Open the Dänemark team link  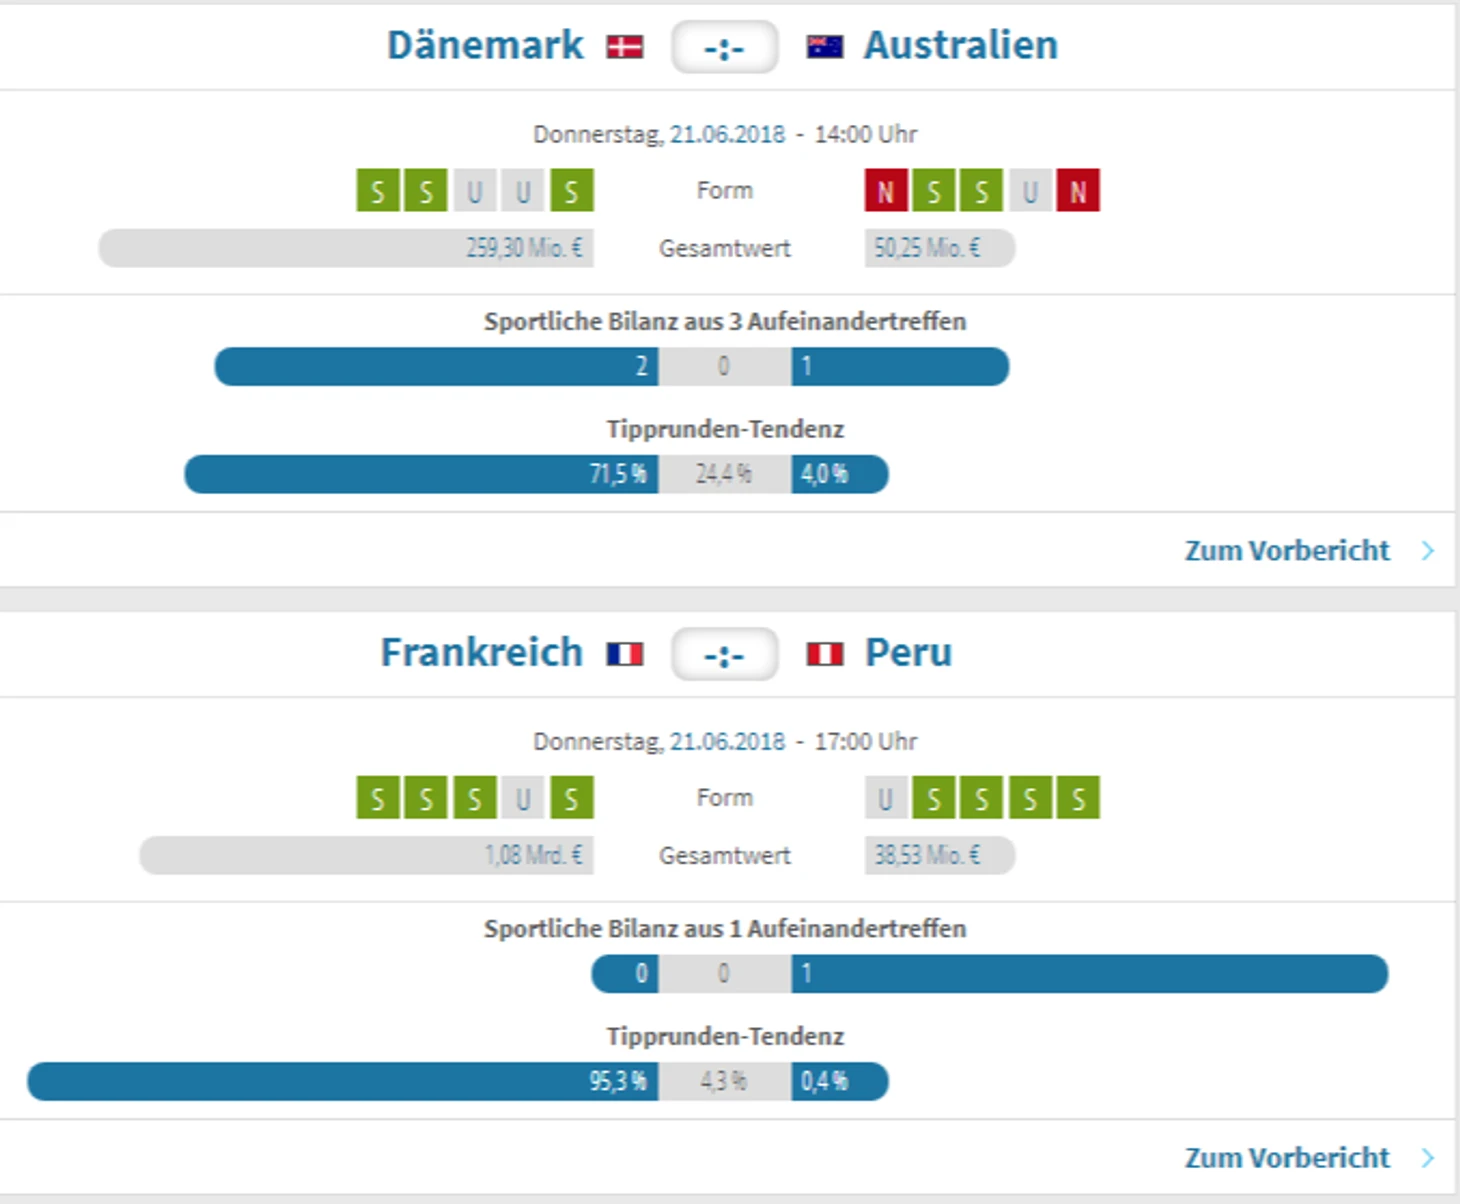pyautogui.click(x=485, y=46)
